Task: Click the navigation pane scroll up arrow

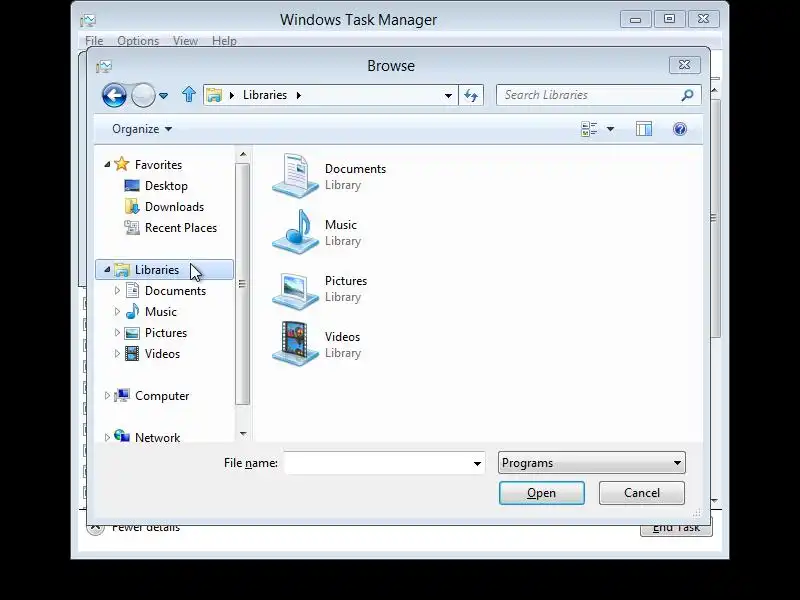Action: pyautogui.click(x=243, y=154)
